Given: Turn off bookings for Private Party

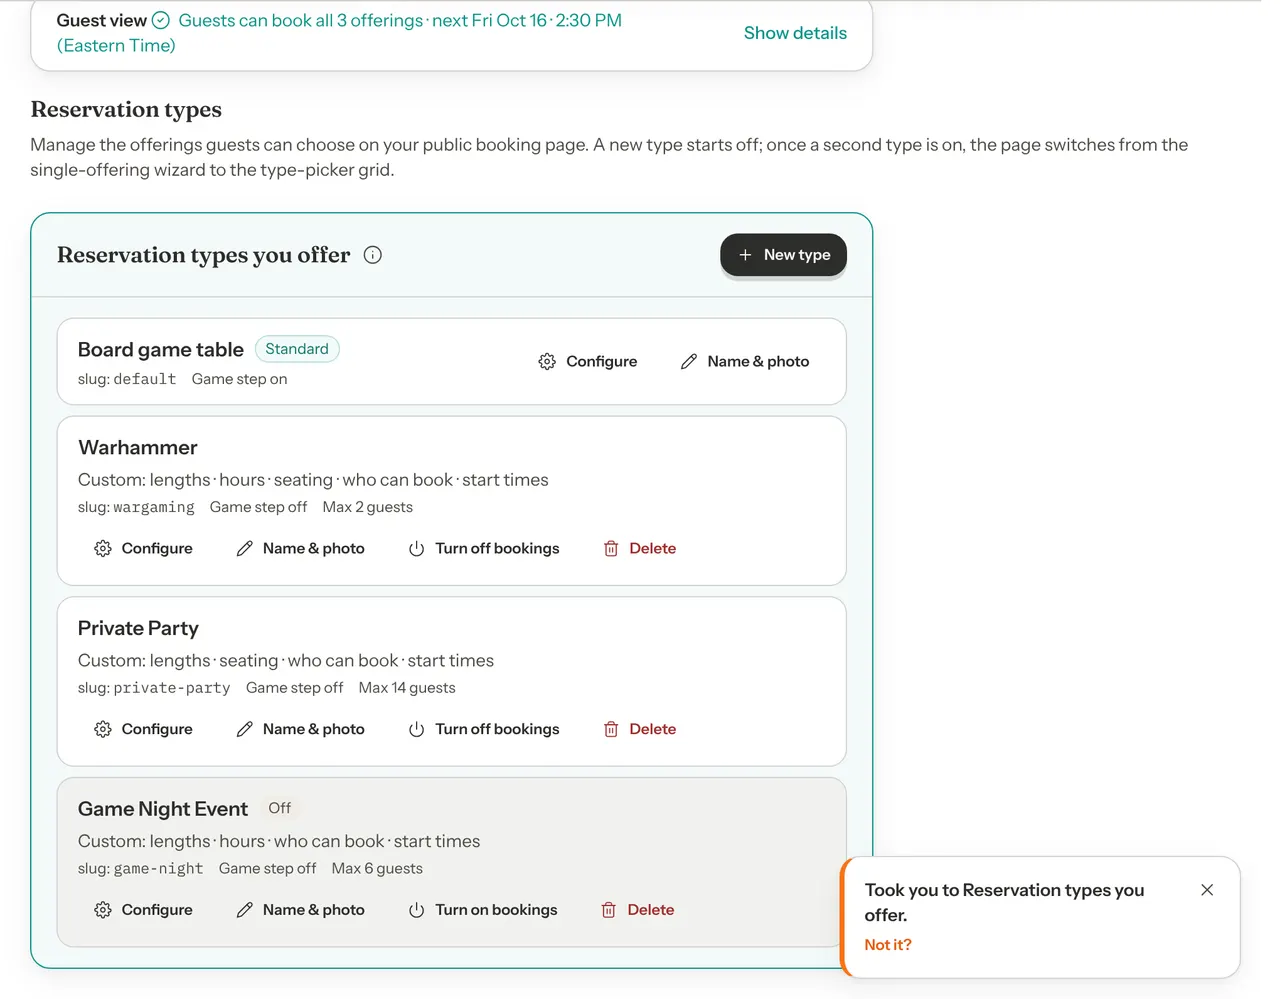Looking at the screenshot, I should (x=484, y=729).
